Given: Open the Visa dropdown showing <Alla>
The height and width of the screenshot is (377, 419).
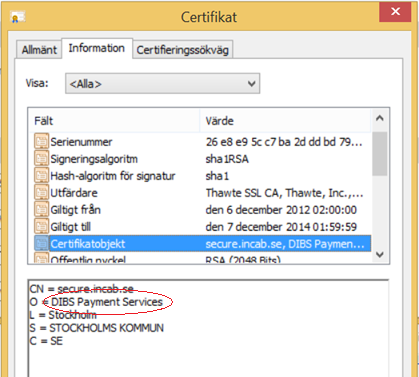Looking at the screenshot, I should tap(162, 84).
